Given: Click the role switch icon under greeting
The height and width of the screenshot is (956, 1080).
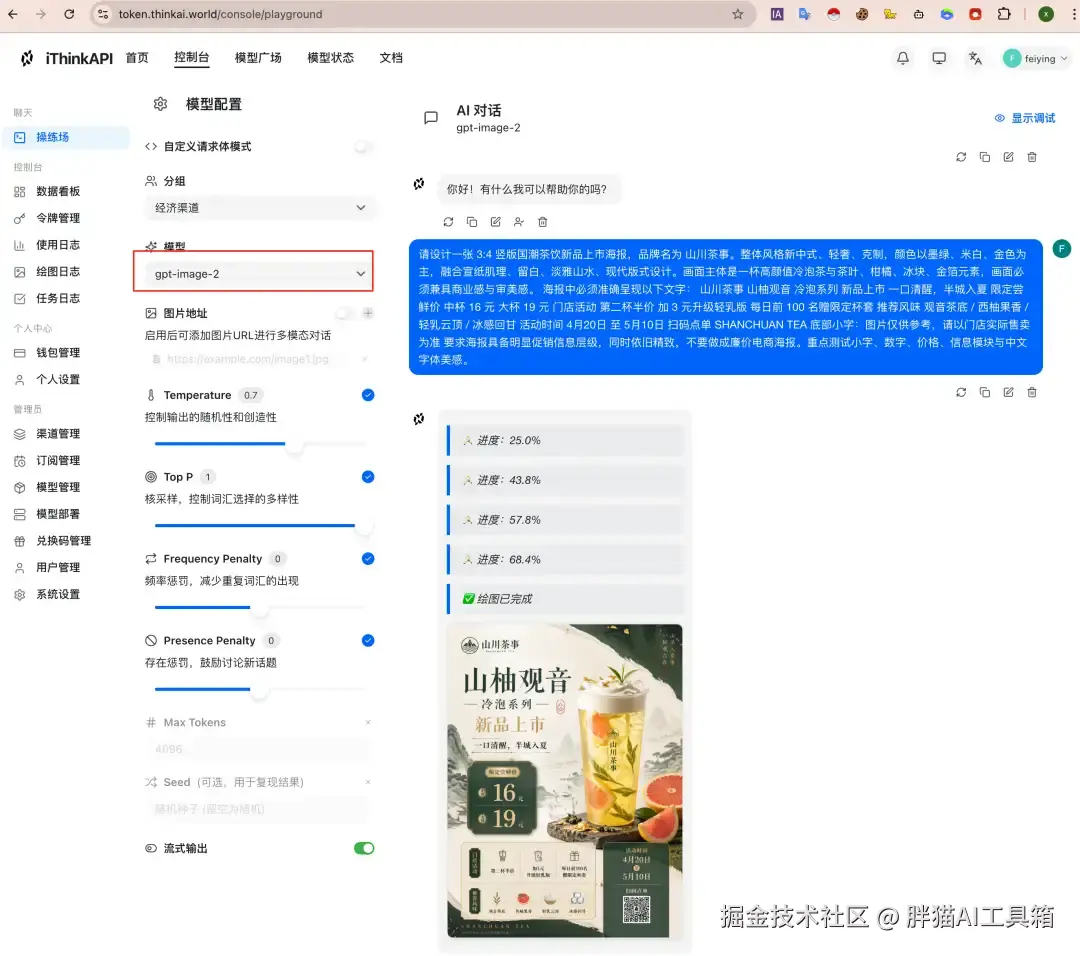Looking at the screenshot, I should (x=519, y=222).
